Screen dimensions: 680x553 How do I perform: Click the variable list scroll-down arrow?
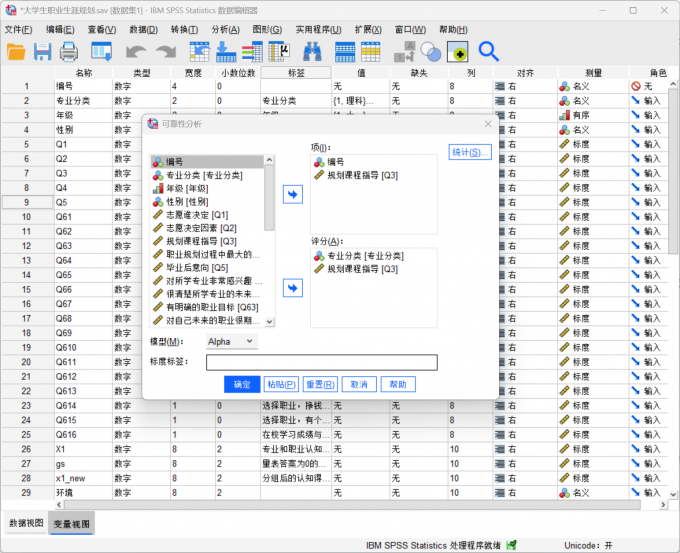(x=269, y=321)
